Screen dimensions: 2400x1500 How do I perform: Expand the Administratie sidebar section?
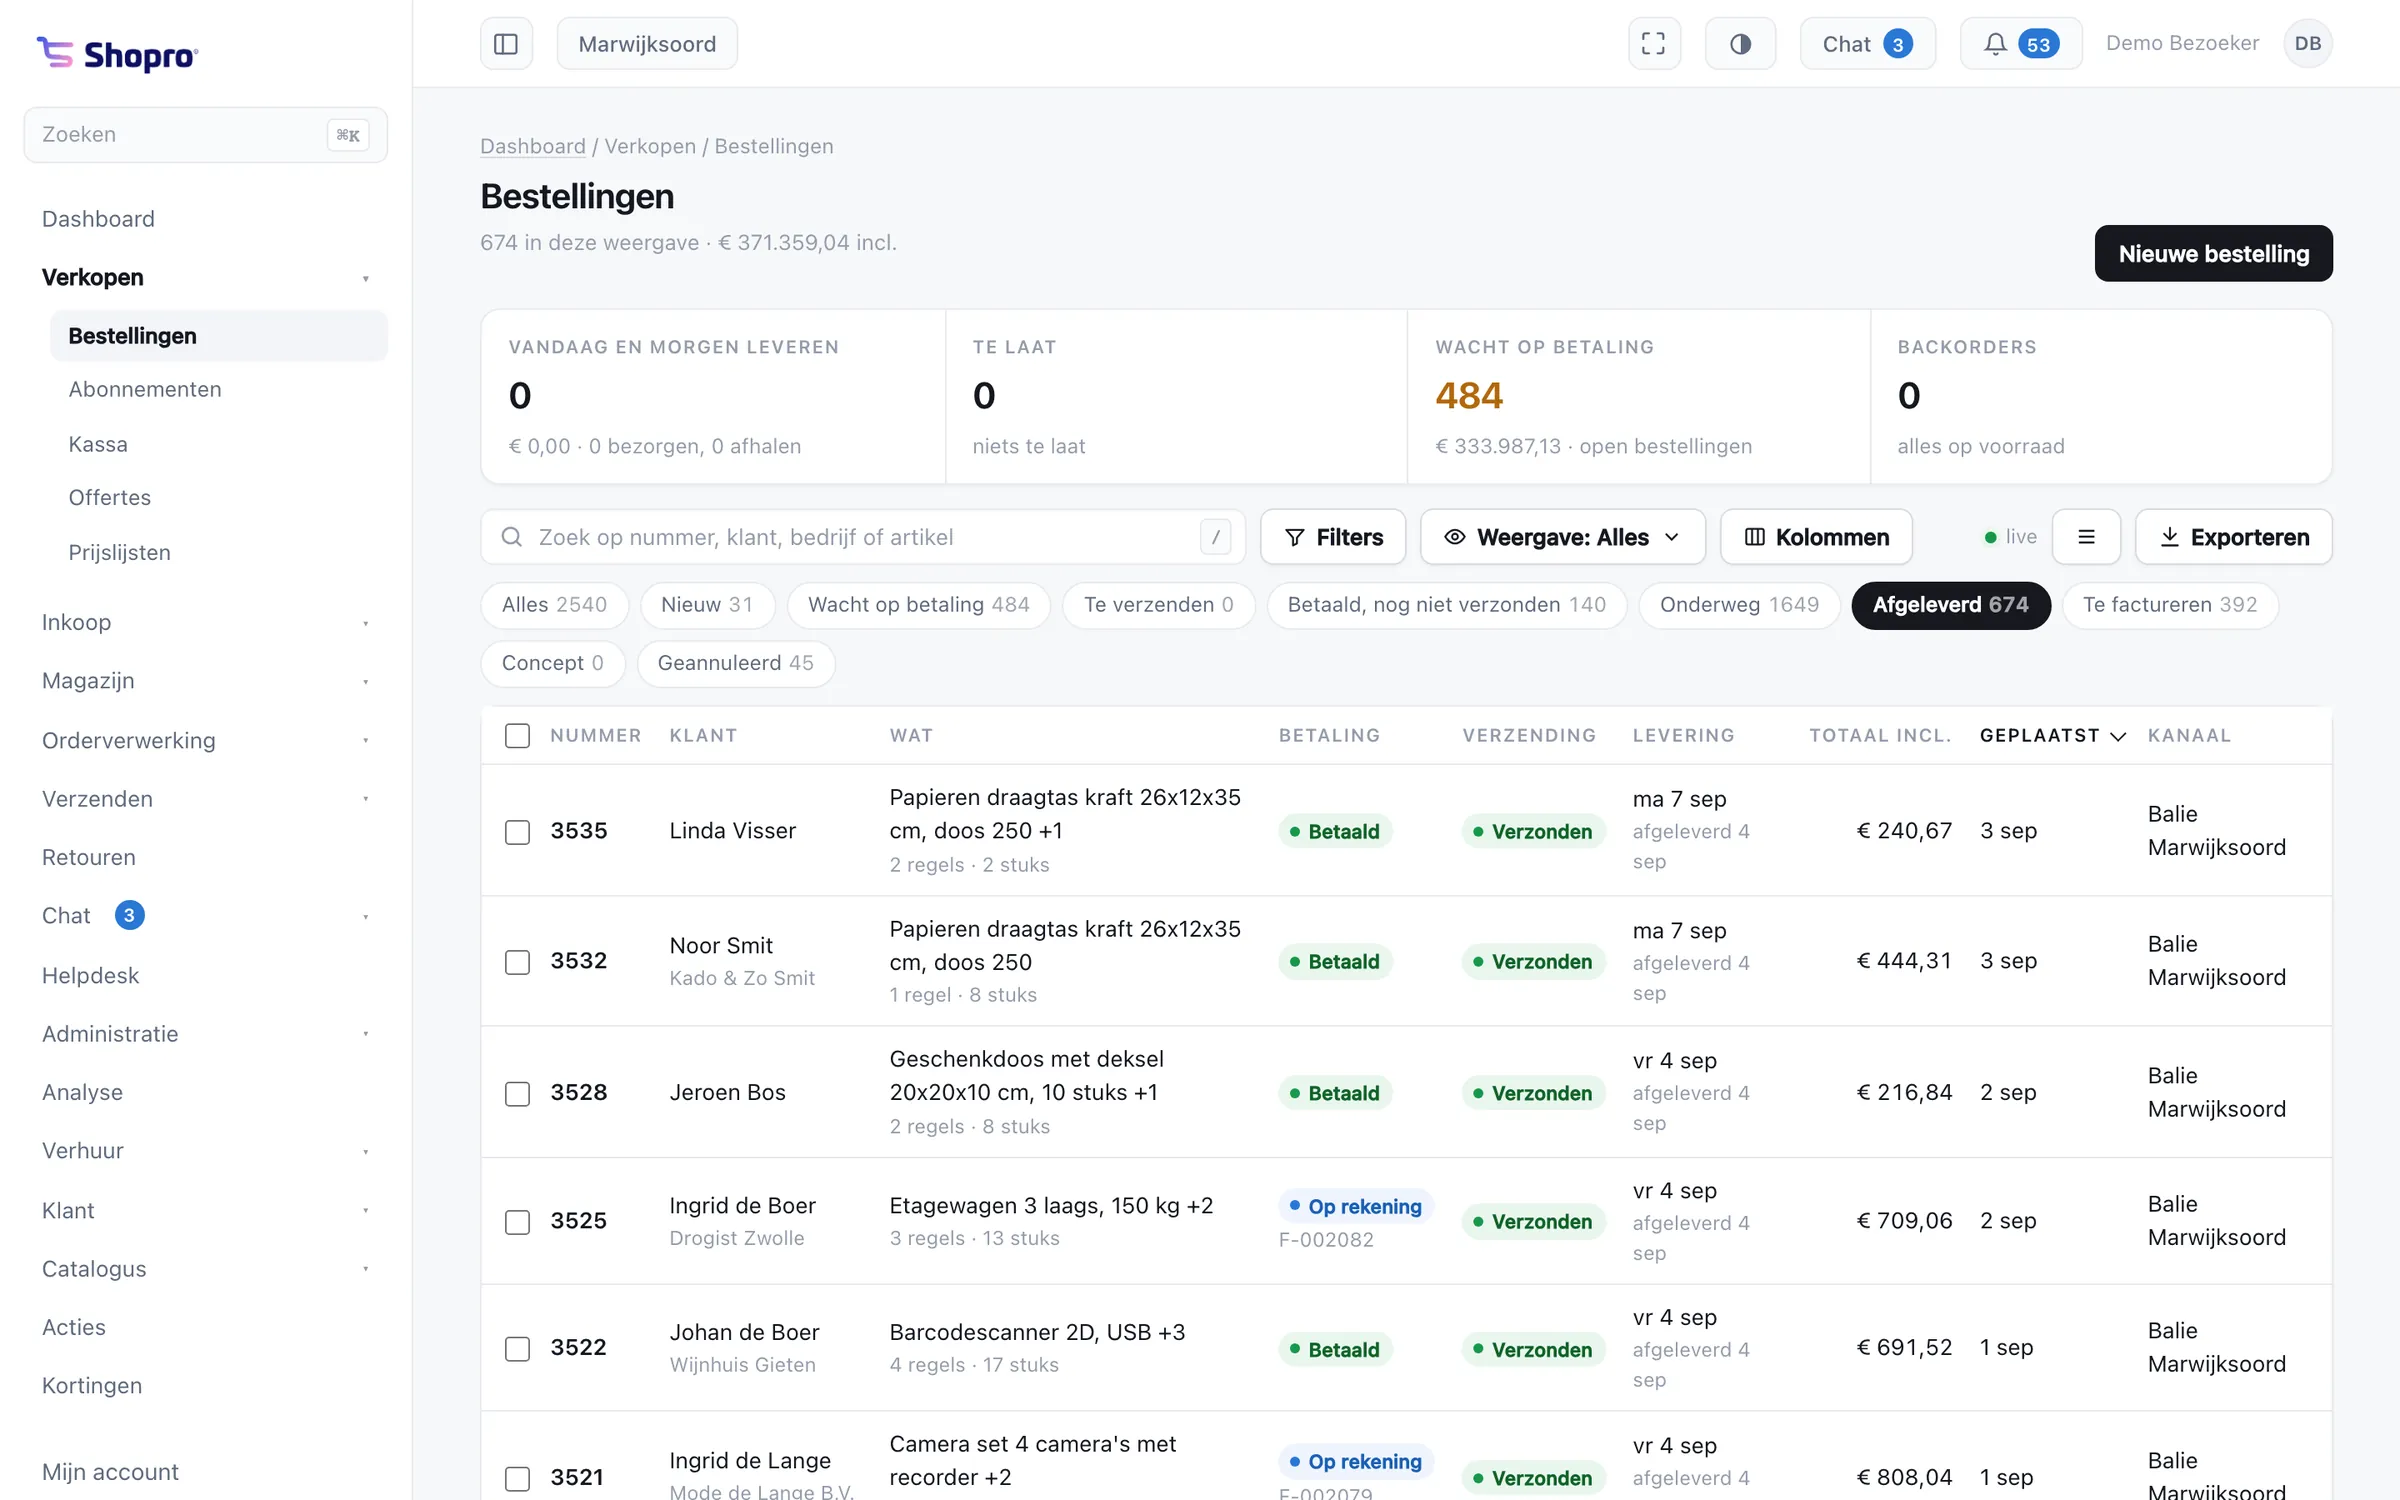206,1034
